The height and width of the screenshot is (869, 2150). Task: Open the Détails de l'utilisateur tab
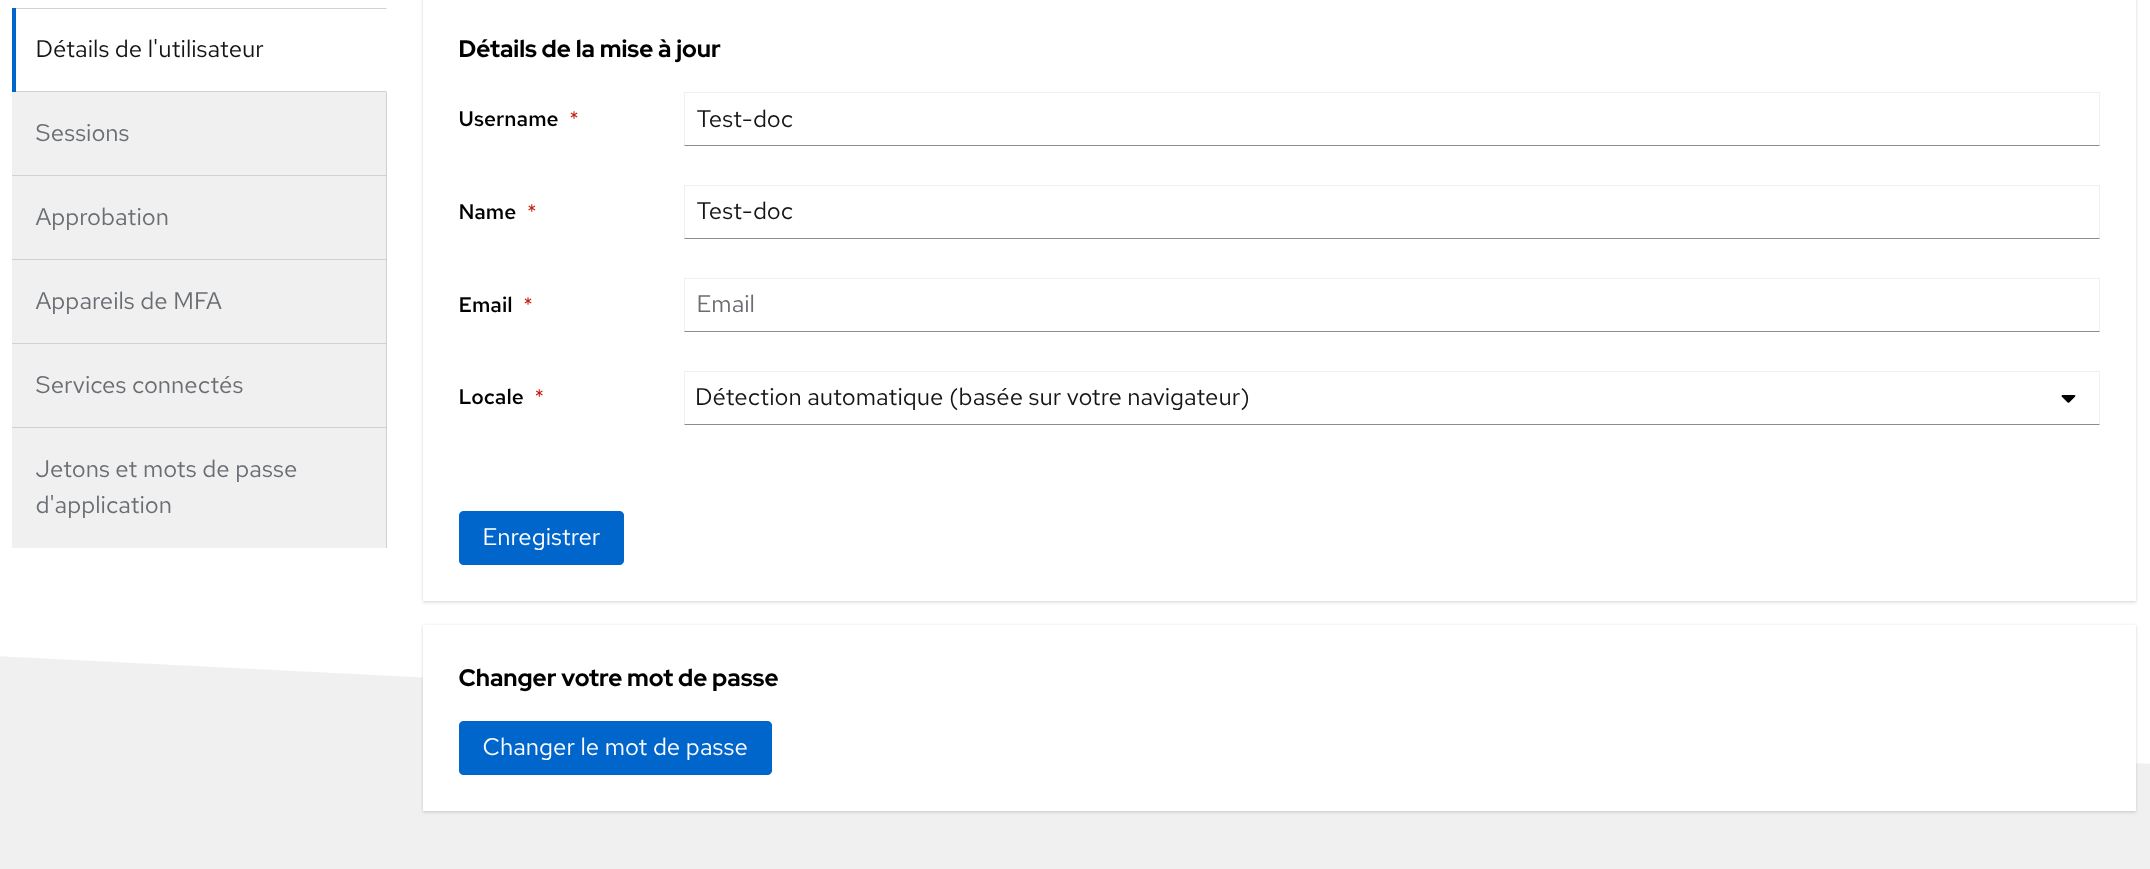[150, 50]
